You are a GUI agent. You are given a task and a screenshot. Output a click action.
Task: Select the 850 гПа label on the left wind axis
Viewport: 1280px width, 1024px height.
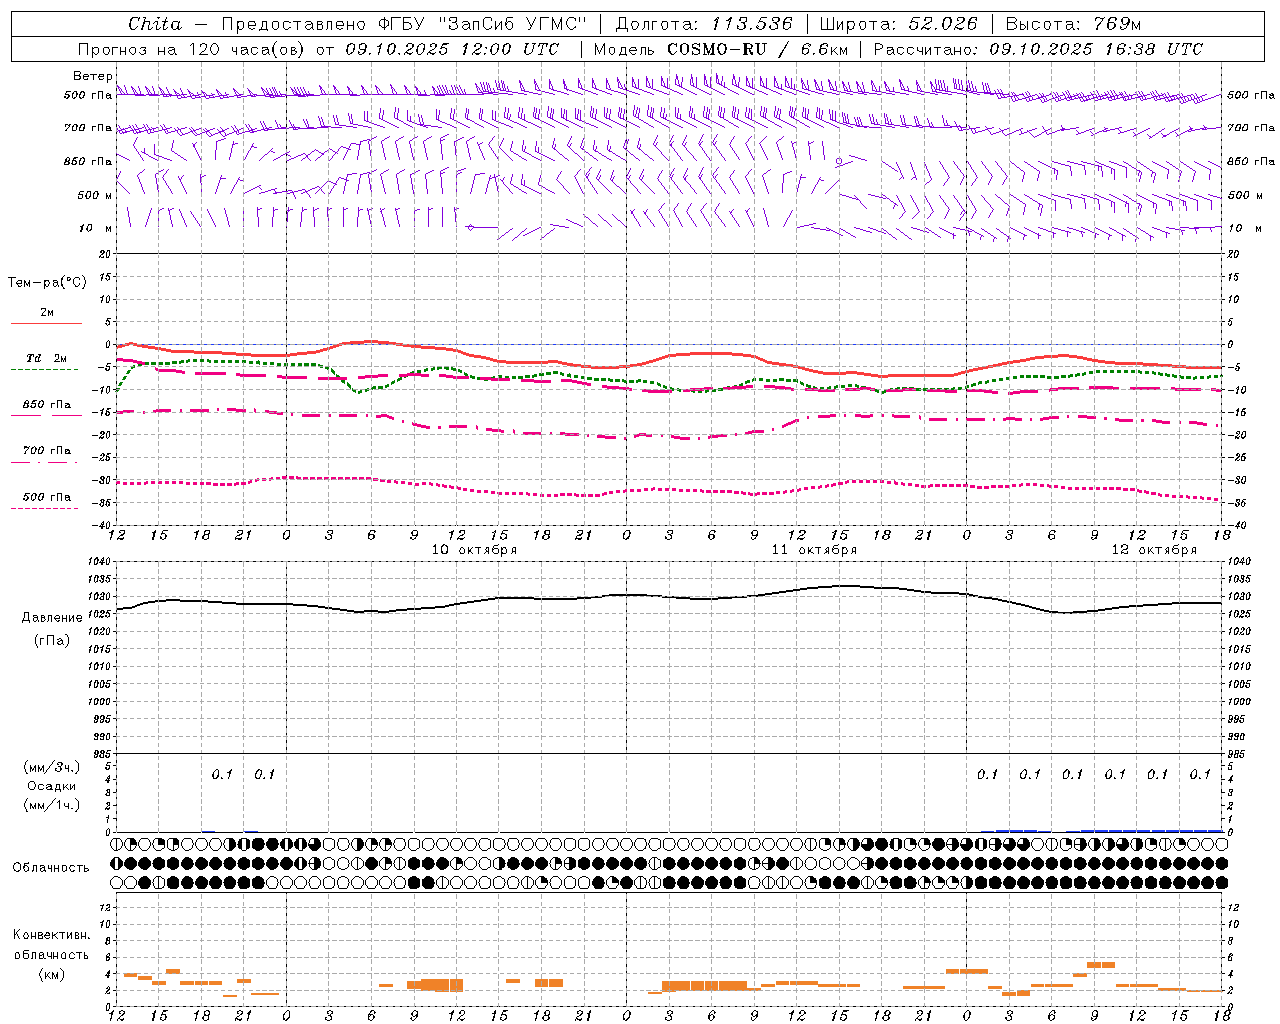pyautogui.click(x=88, y=161)
